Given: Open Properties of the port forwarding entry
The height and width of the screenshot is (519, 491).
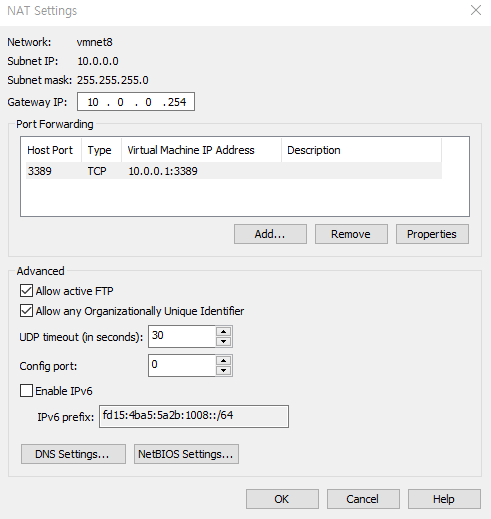Looking at the screenshot, I should click(432, 234).
